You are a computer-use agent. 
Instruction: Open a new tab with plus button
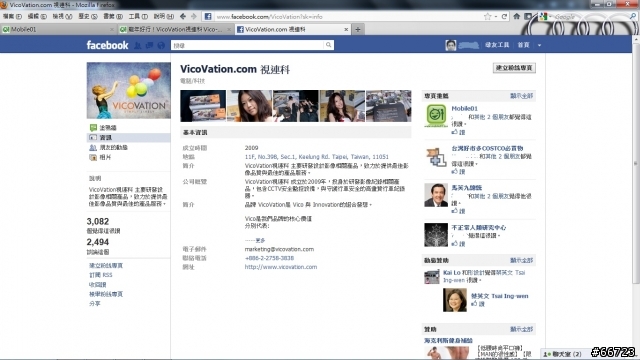click(358, 29)
